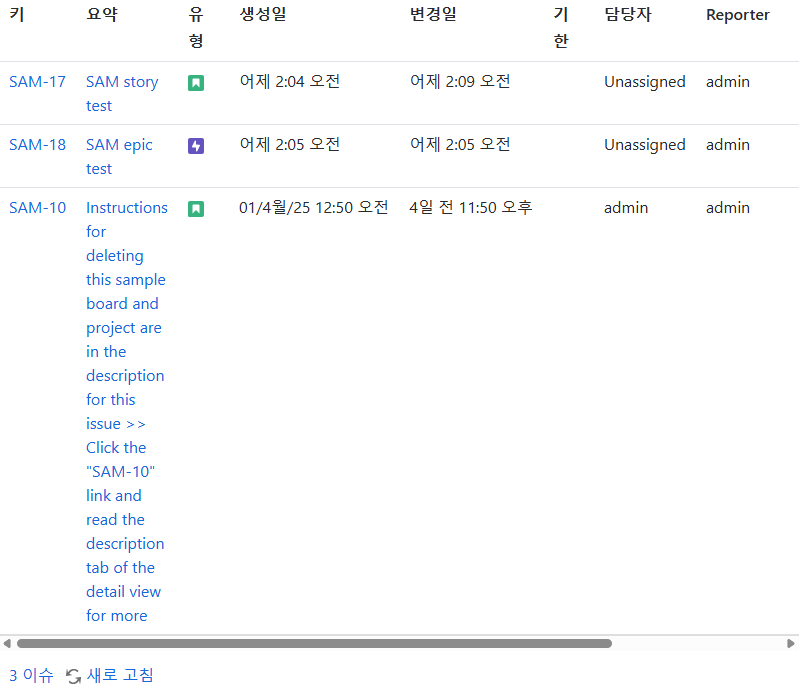Select created date '01/4월/25 12:50 오전'
Screen dimensions: 800x690
coord(314,208)
